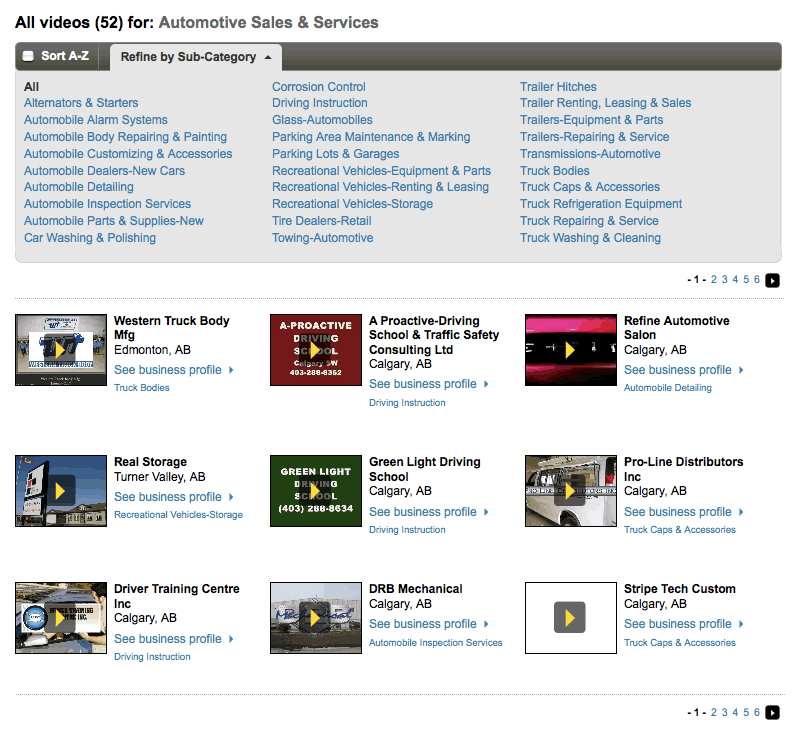Filter by Trailer Renting, Leasing & Sales
This screenshot has width=793, height=731.
[x=605, y=103]
